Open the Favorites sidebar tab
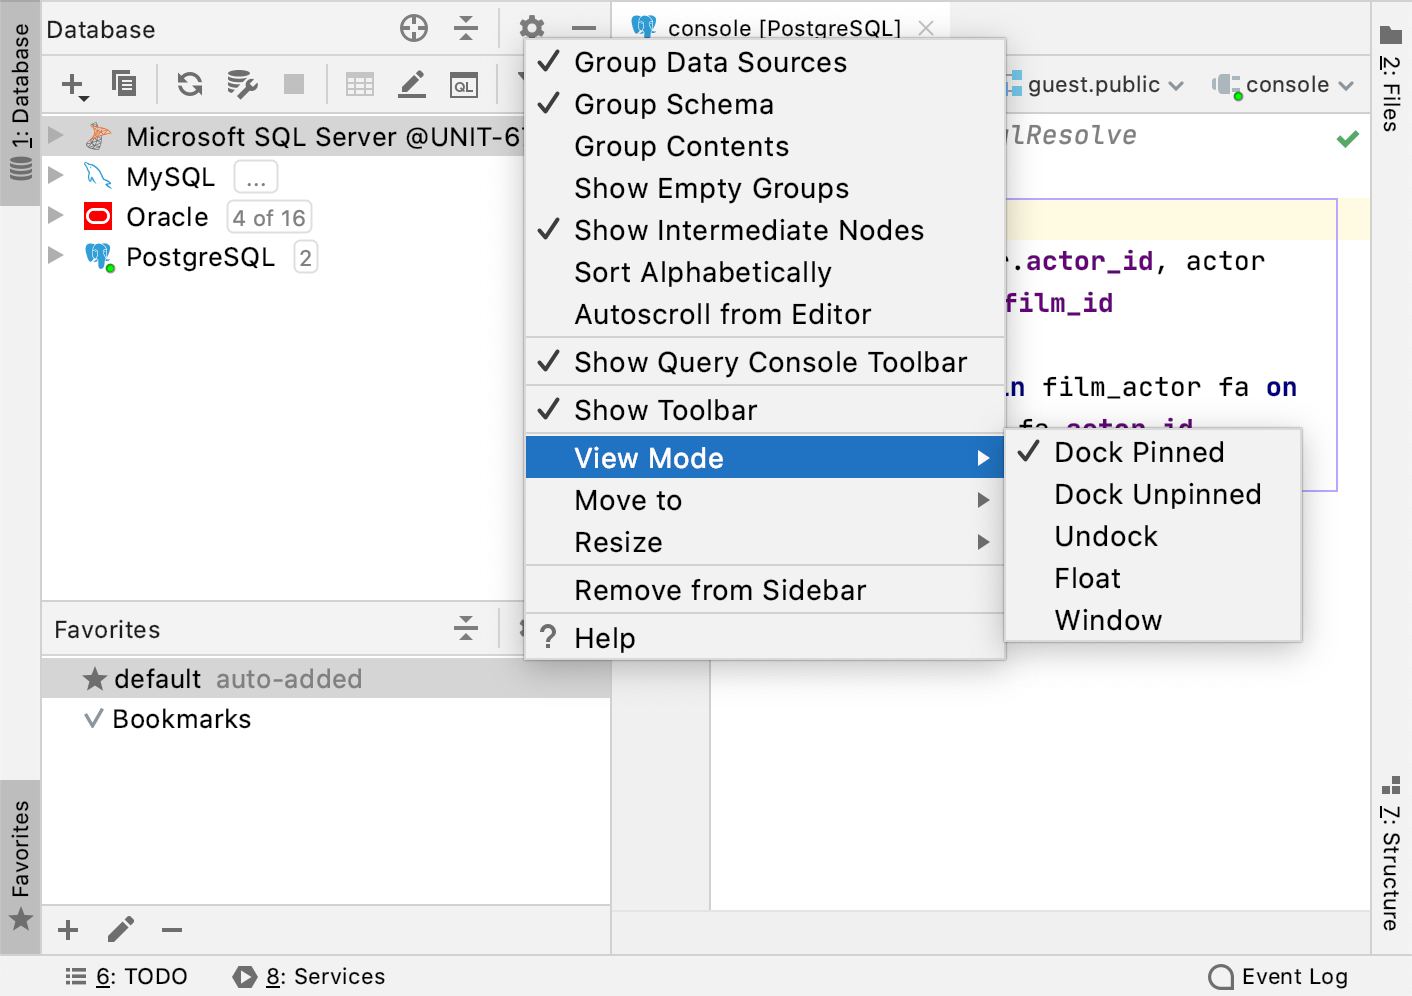The height and width of the screenshot is (996, 1412). (x=20, y=866)
